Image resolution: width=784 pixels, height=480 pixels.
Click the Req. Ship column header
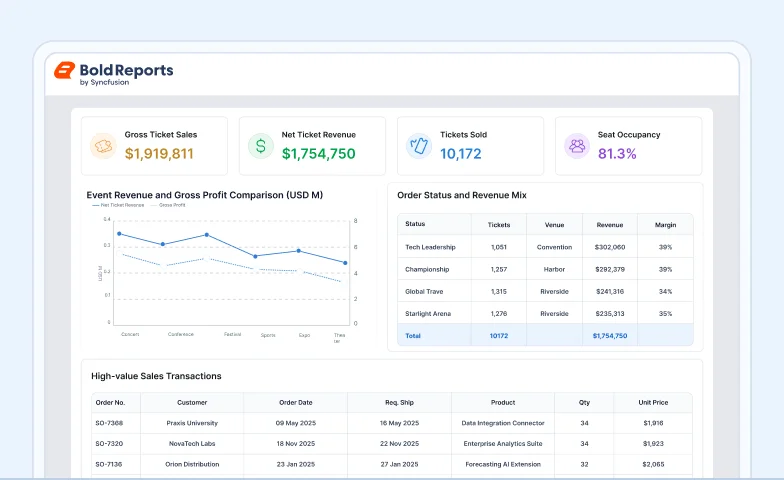pos(400,402)
